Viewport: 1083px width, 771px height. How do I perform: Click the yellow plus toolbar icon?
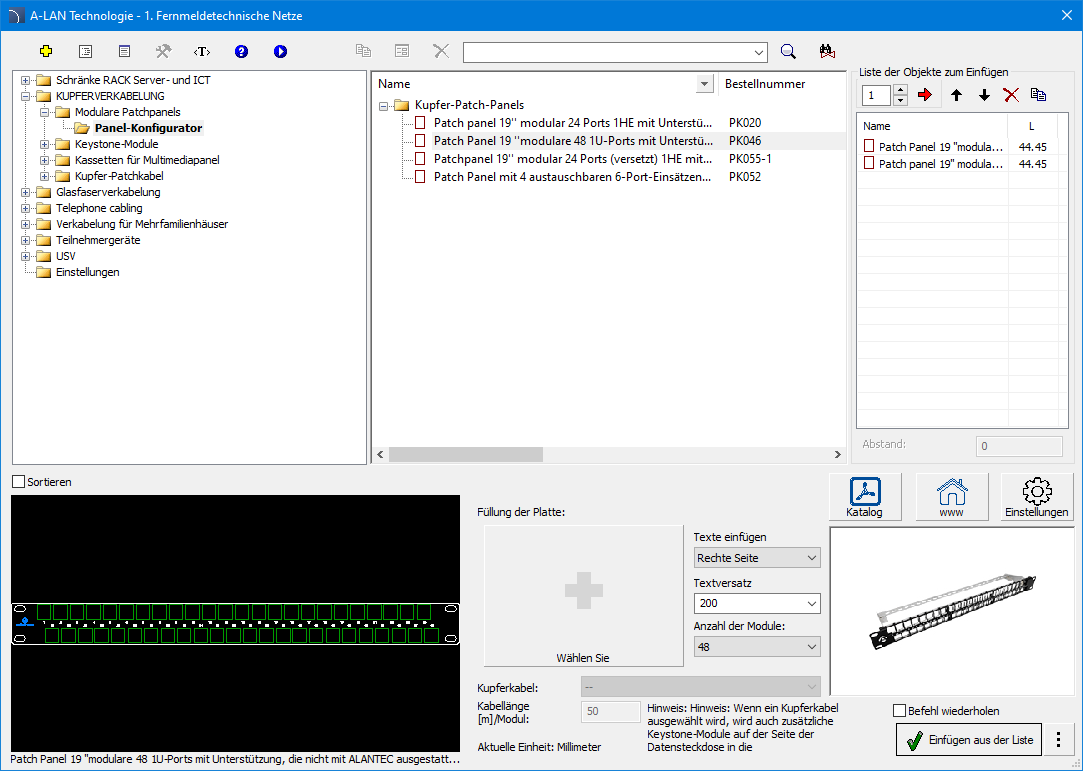pos(45,51)
